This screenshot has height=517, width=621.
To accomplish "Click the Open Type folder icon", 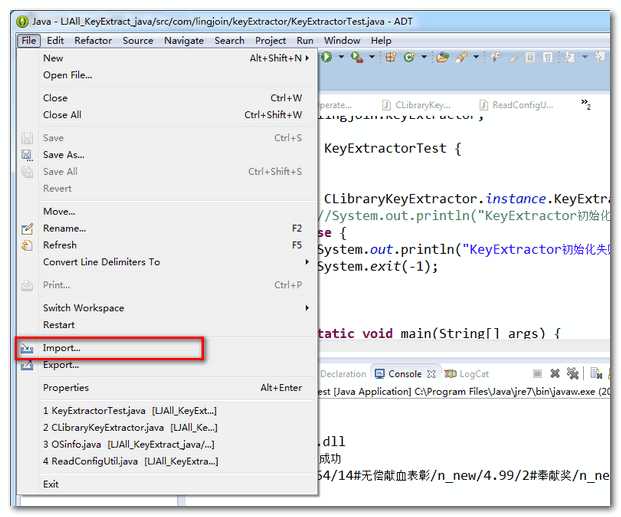I will tap(442, 57).
